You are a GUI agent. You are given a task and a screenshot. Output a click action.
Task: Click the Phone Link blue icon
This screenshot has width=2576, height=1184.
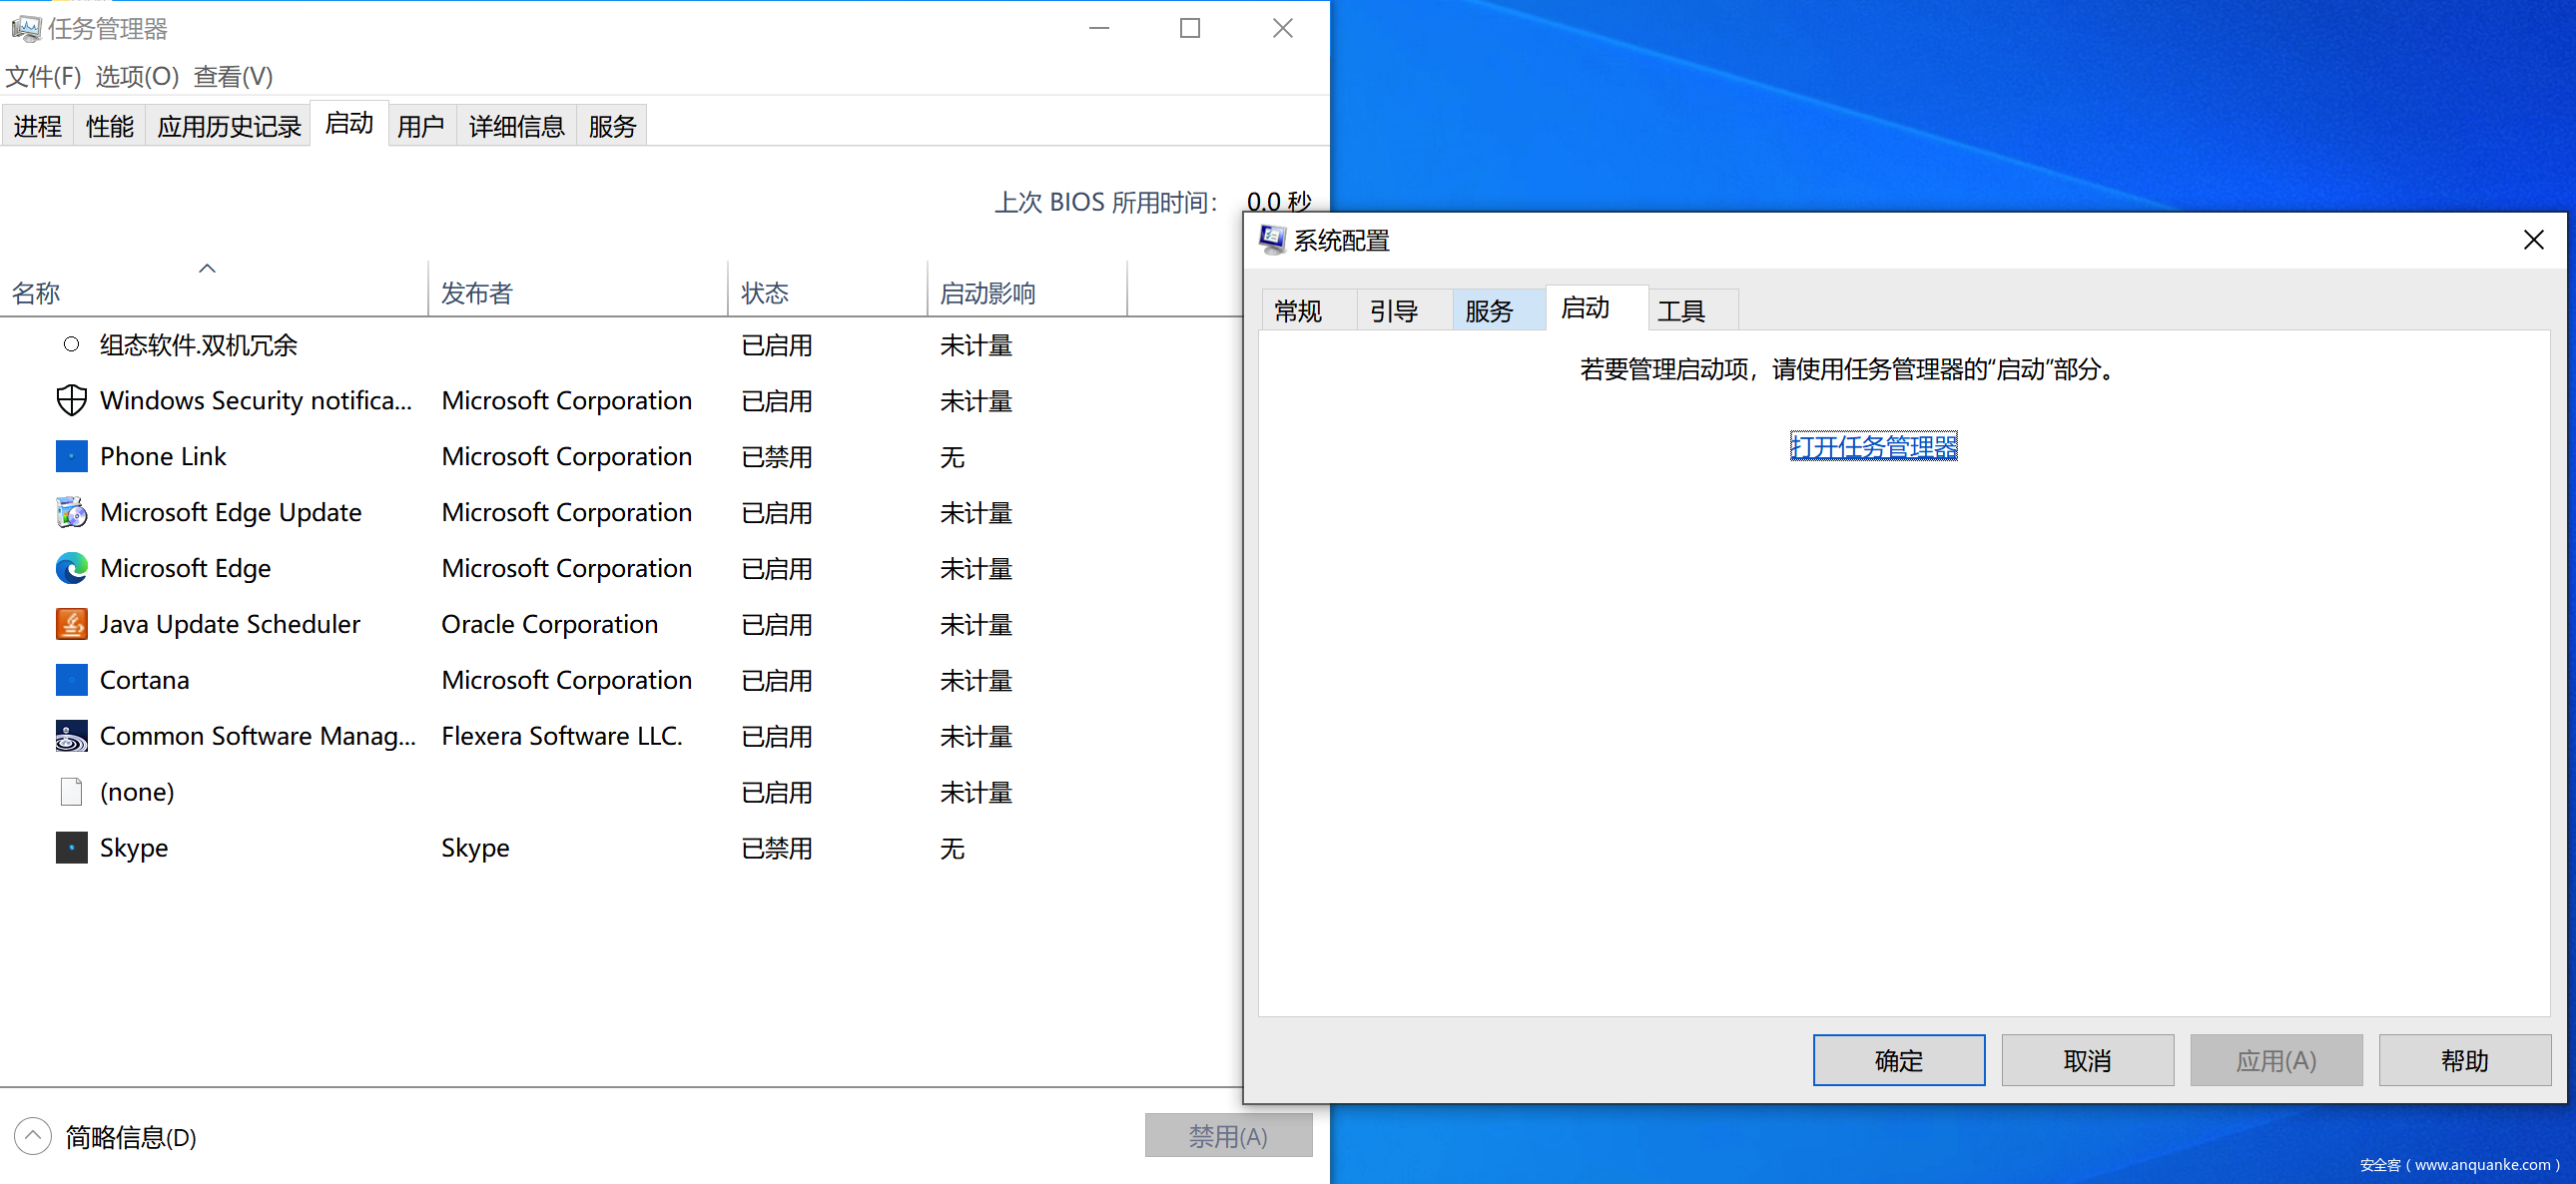(71, 457)
